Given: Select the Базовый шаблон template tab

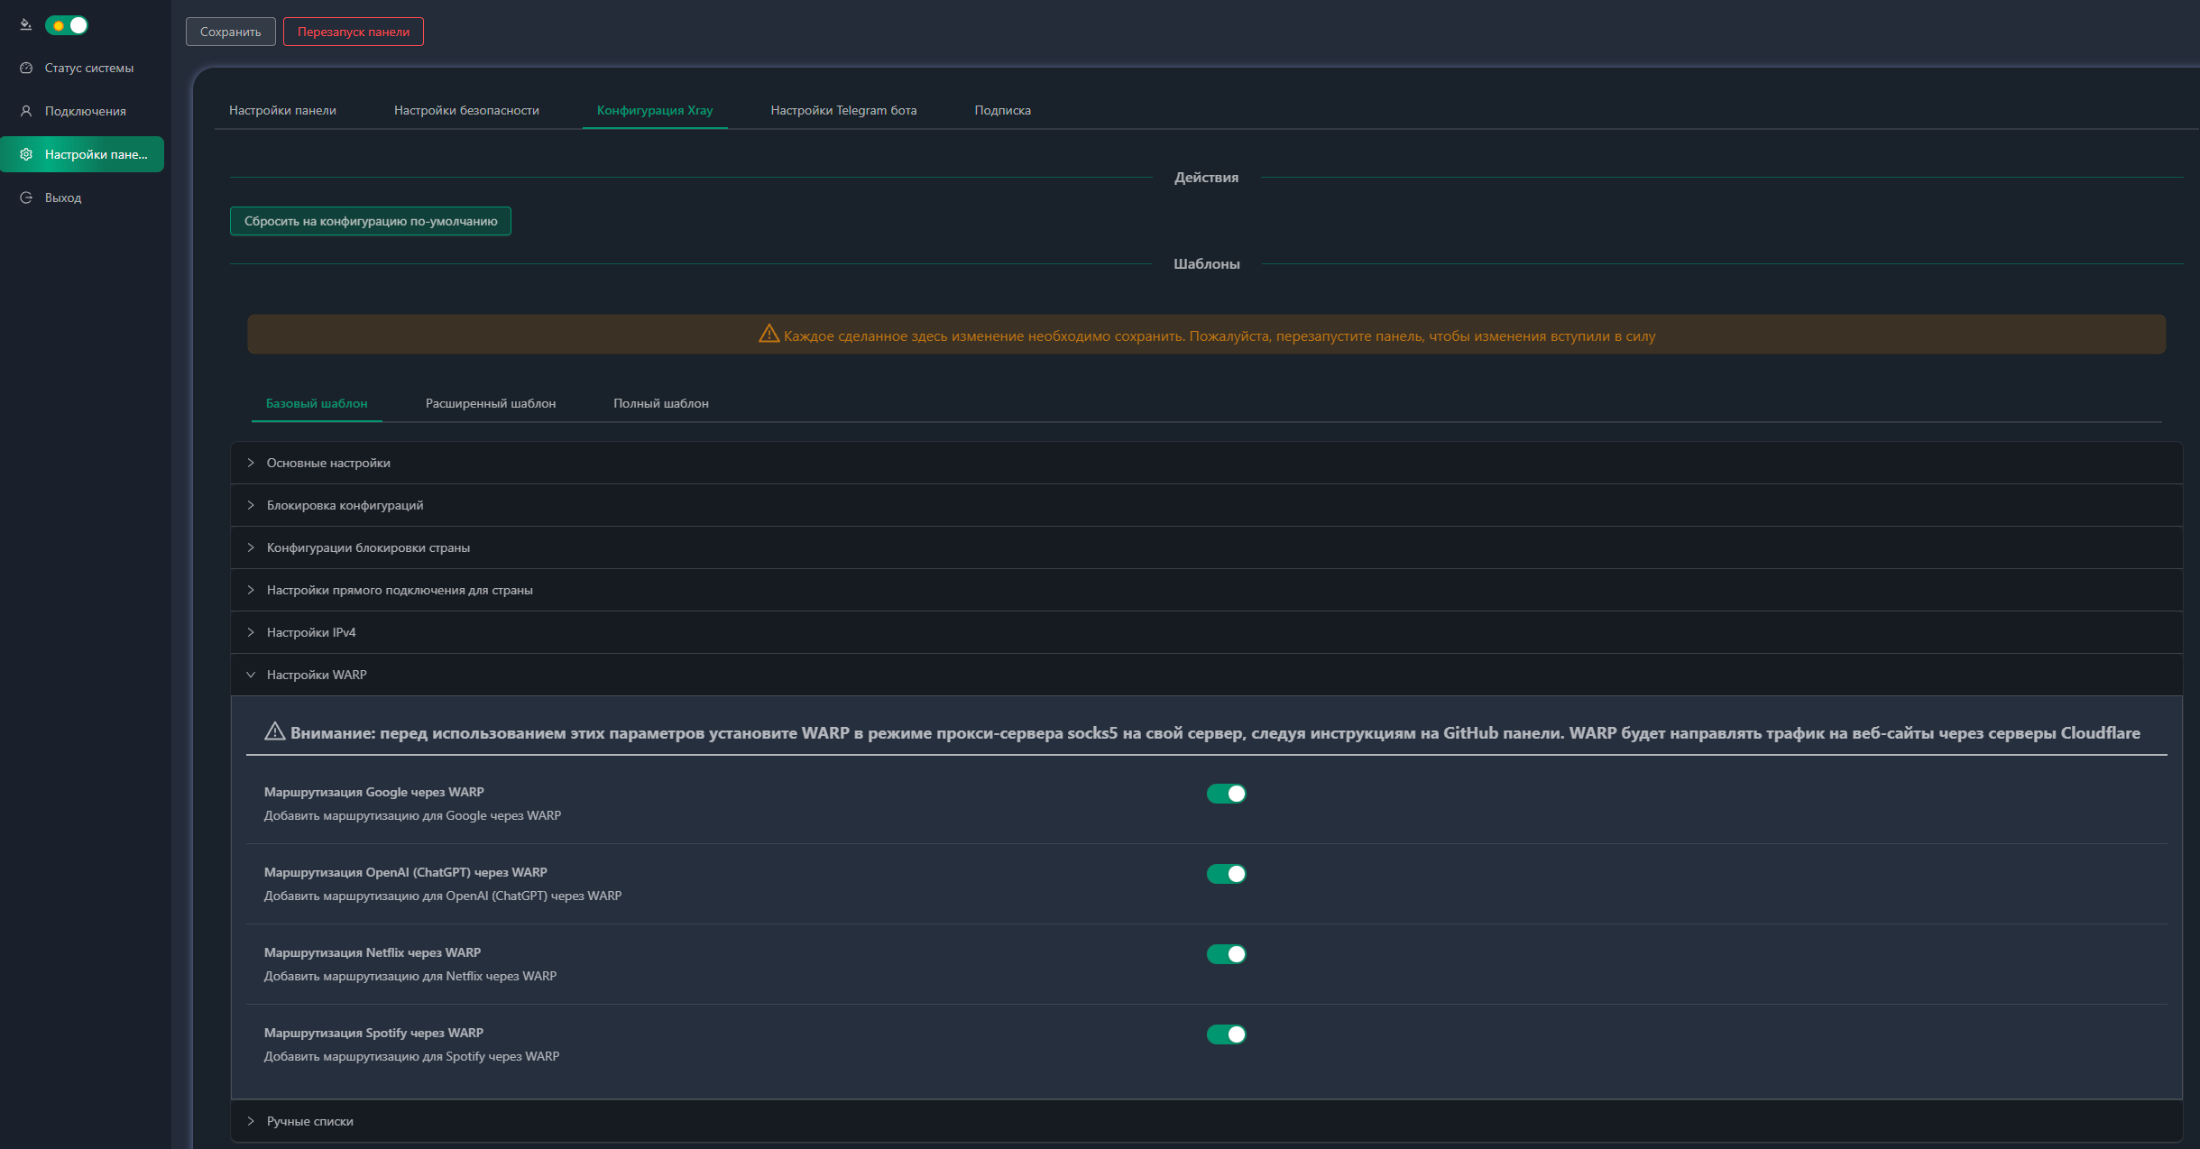Looking at the screenshot, I should [317, 403].
